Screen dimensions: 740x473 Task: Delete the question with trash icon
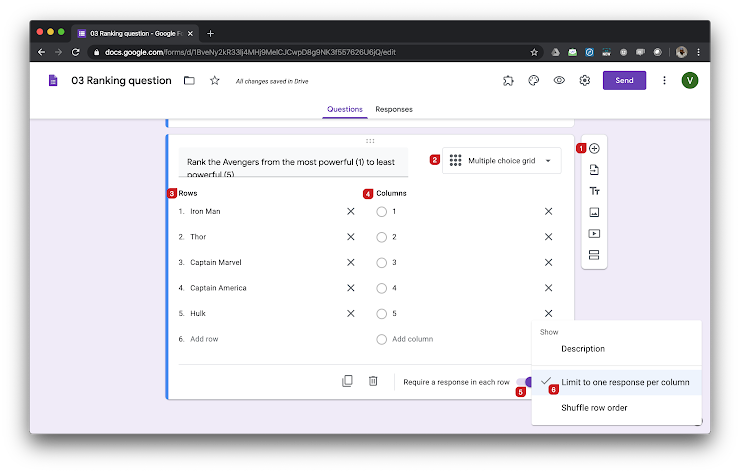coord(373,381)
